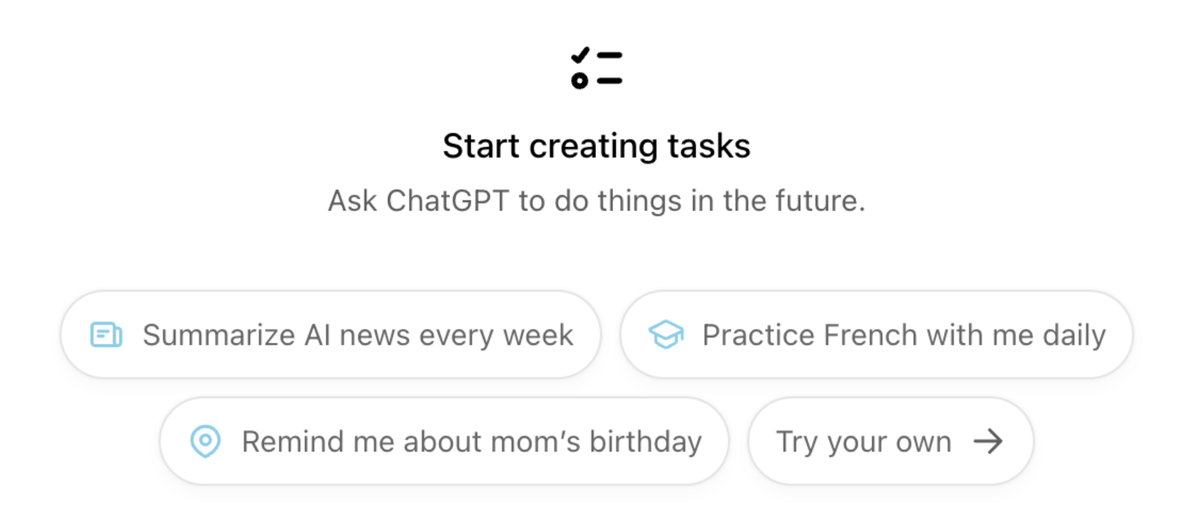Select the Summarize AI news every week suggestion

point(331,335)
